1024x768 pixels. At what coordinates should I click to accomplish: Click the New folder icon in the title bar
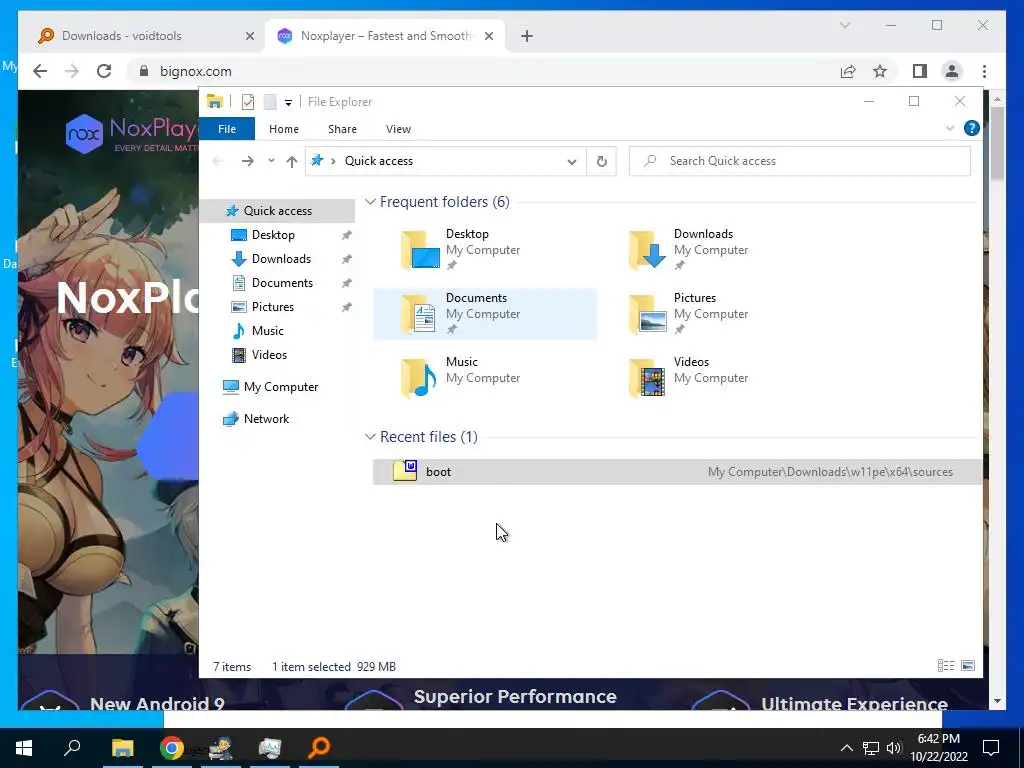[x=270, y=102]
